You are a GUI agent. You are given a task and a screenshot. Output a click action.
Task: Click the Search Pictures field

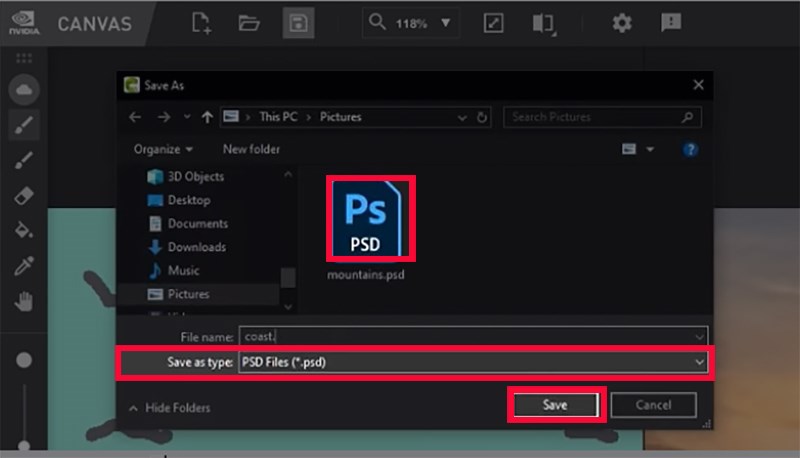point(602,117)
